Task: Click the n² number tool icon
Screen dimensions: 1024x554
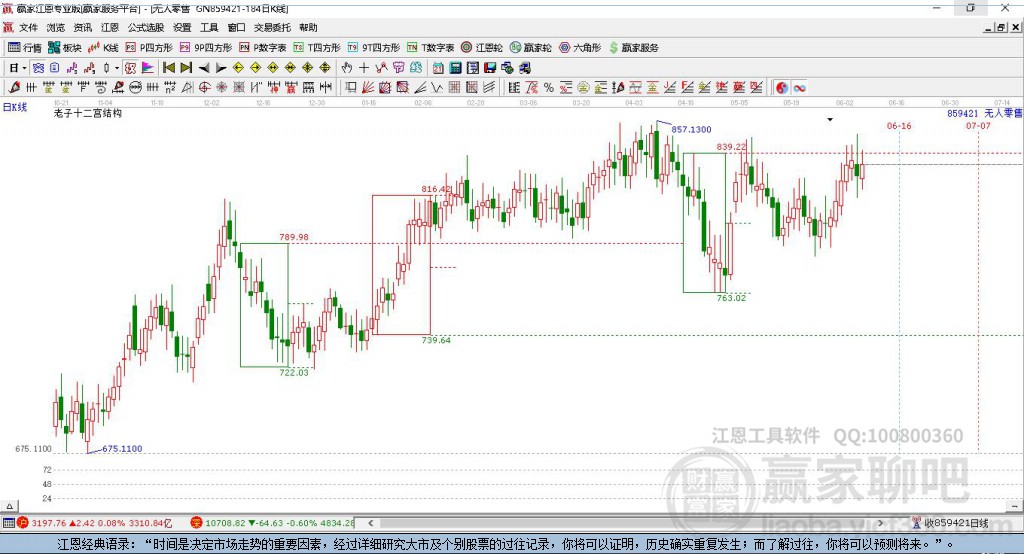Action: coord(170,88)
